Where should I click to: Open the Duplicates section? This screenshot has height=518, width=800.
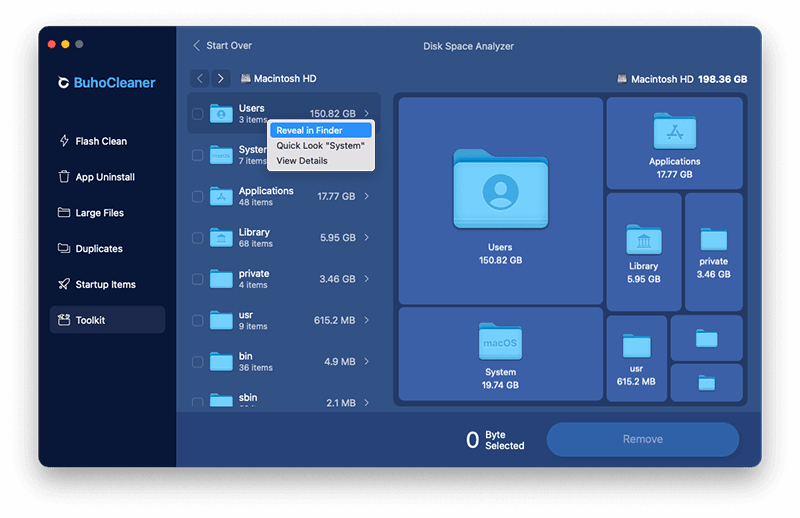107,248
